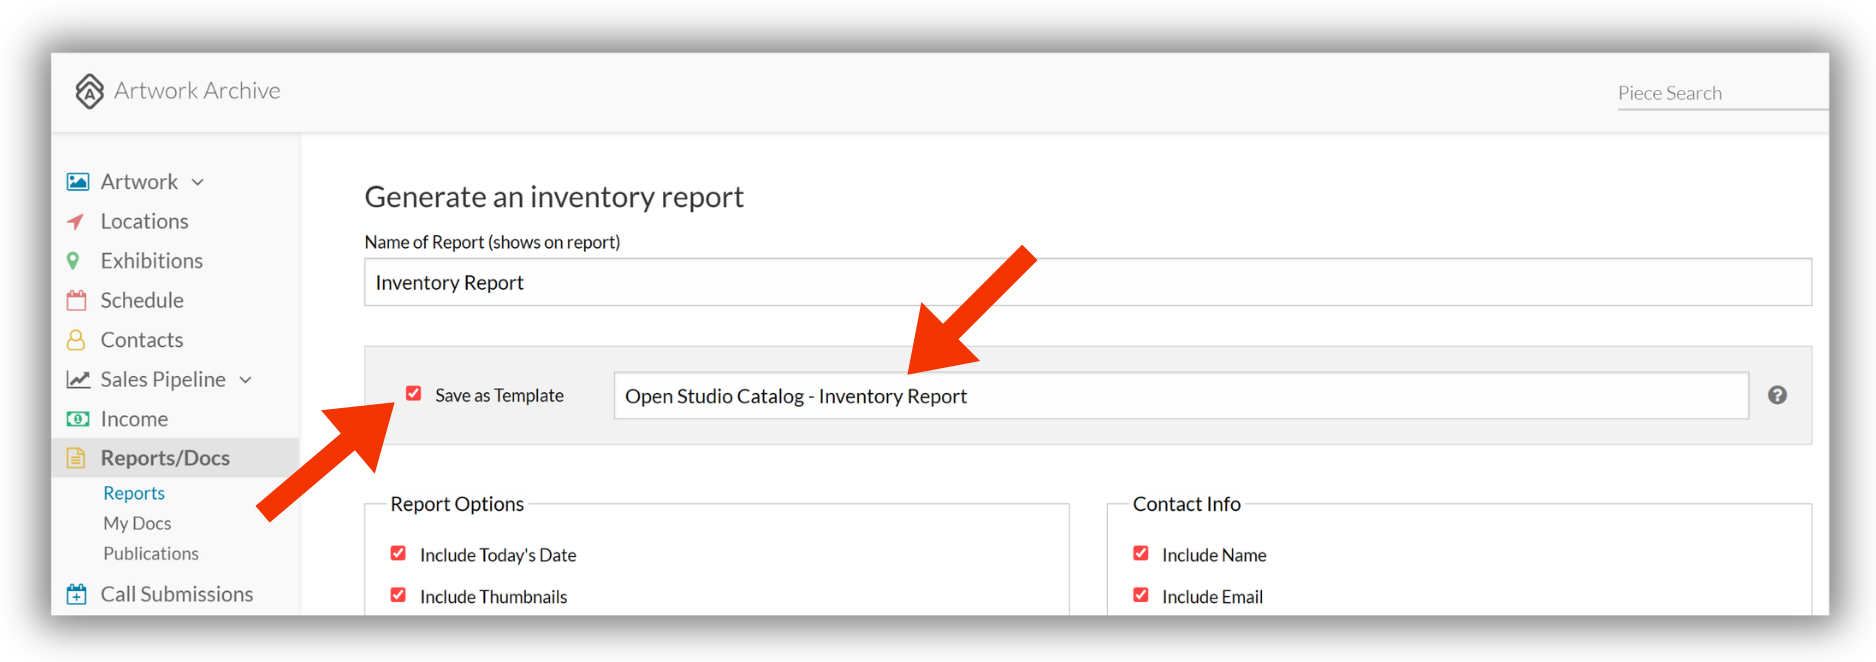
Task: Select the Income money icon
Action: tap(77, 419)
